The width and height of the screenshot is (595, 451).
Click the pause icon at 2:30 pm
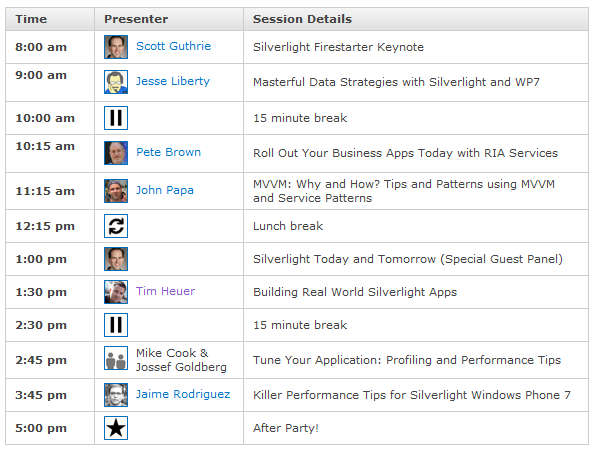pos(116,325)
